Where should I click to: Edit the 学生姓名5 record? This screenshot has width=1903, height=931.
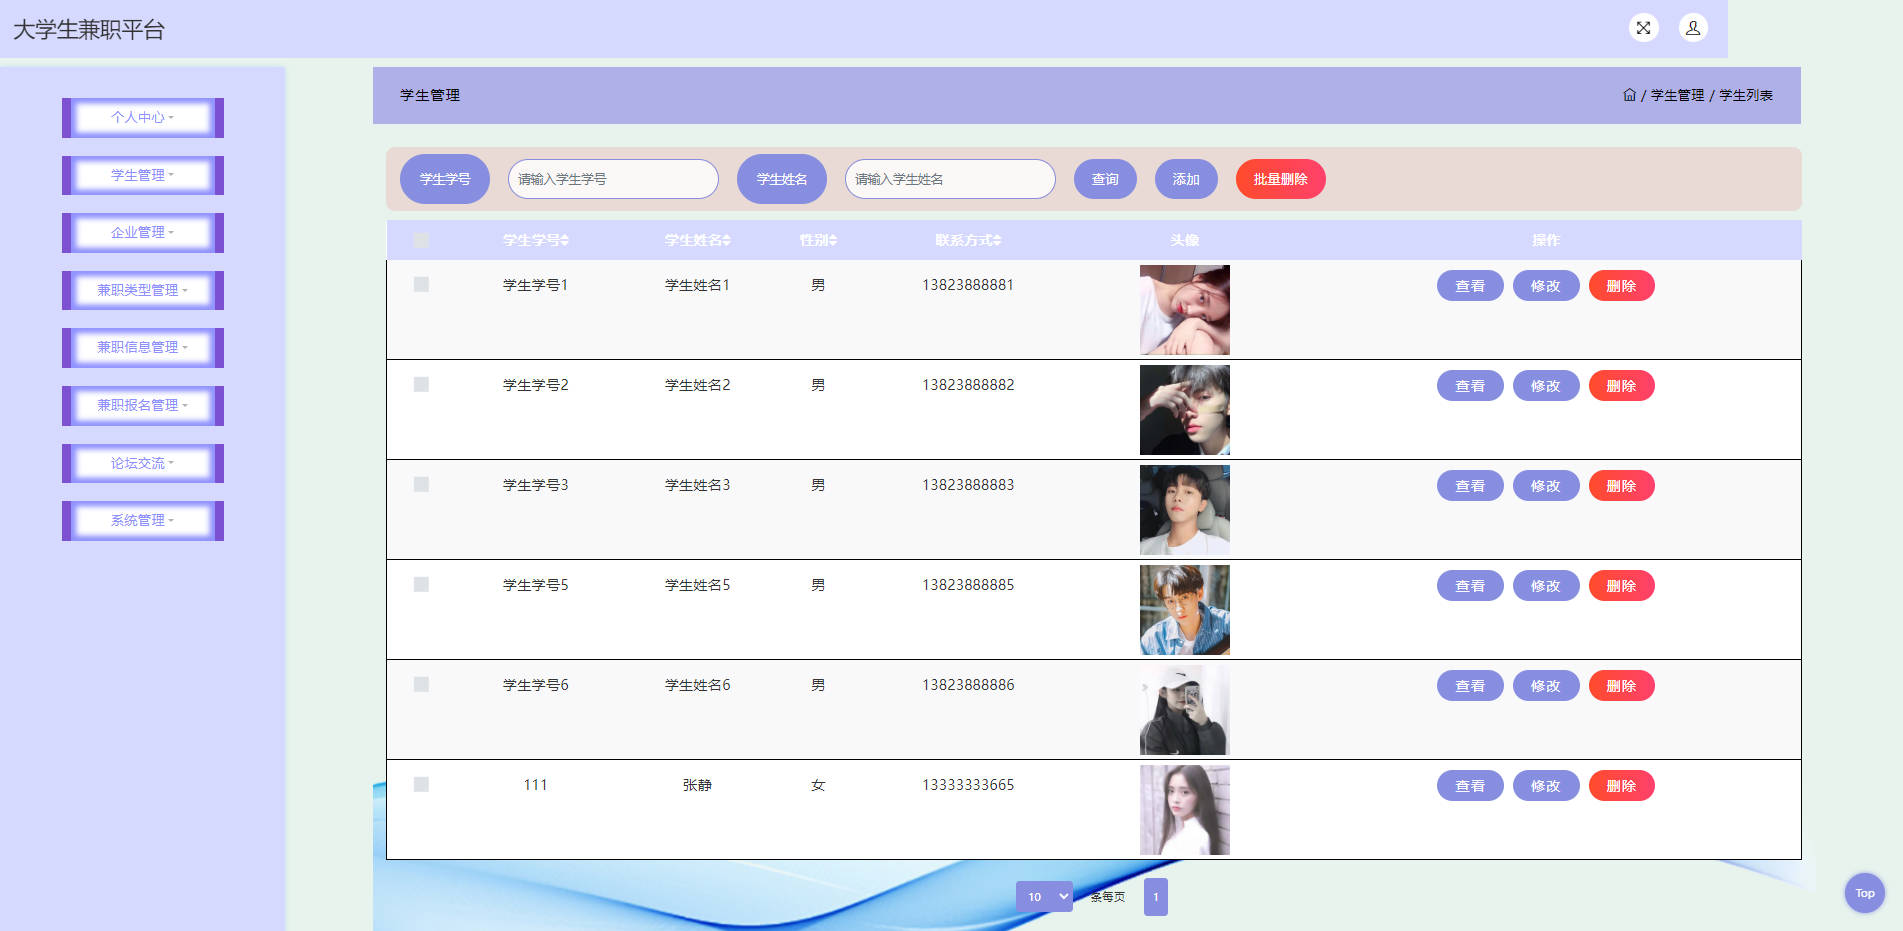[1546, 586]
